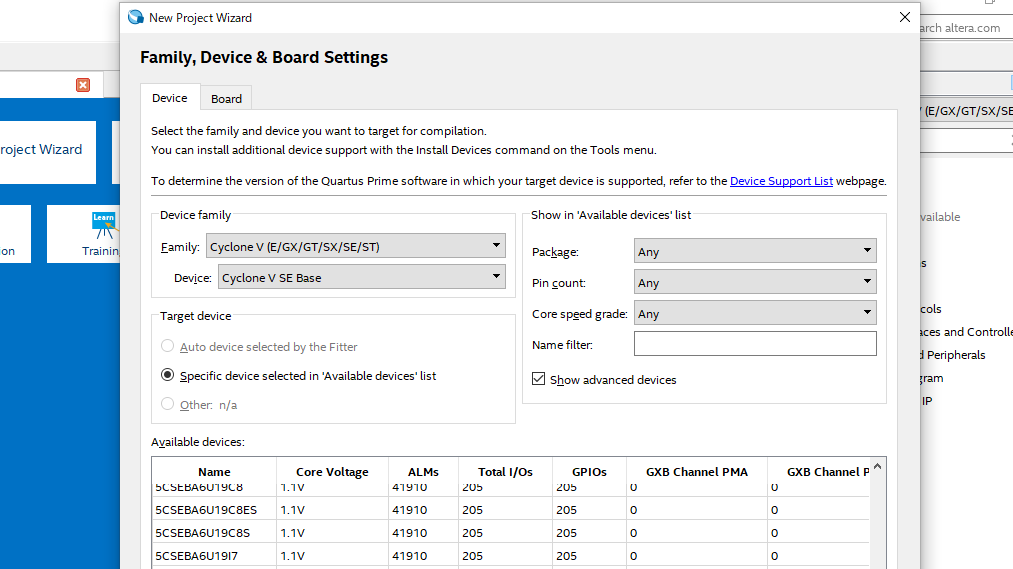Screen dimensions: 1013x569
Task: Switch to the Device tab
Action: coord(170,98)
